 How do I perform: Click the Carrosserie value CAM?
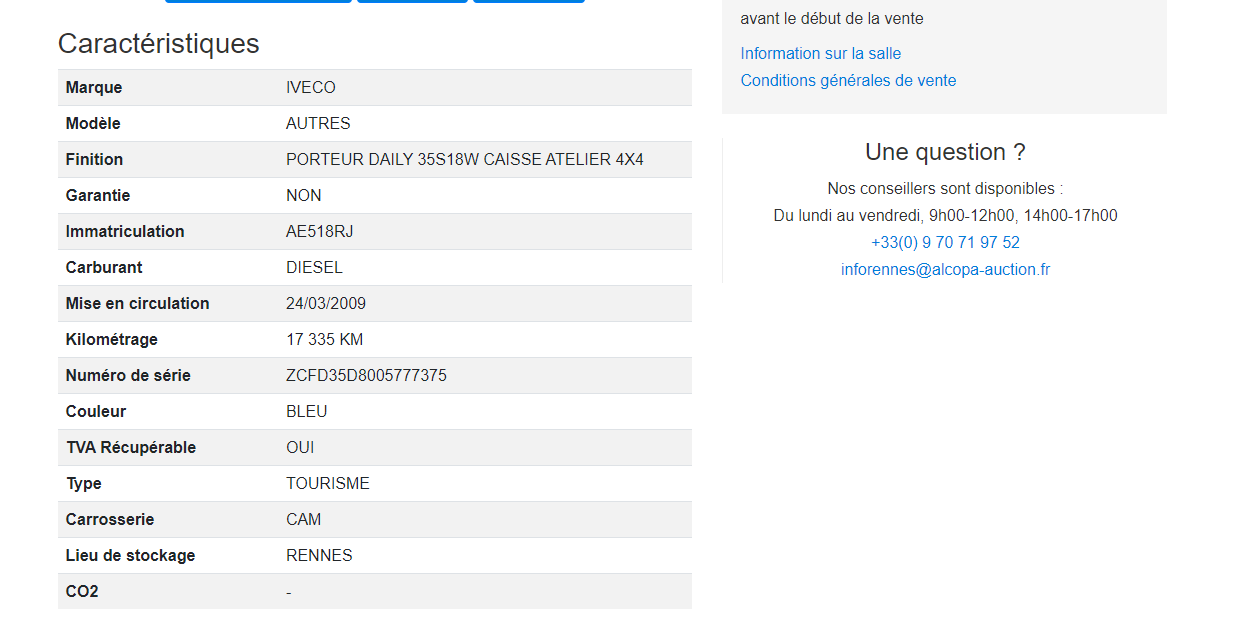tap(303, 520)
